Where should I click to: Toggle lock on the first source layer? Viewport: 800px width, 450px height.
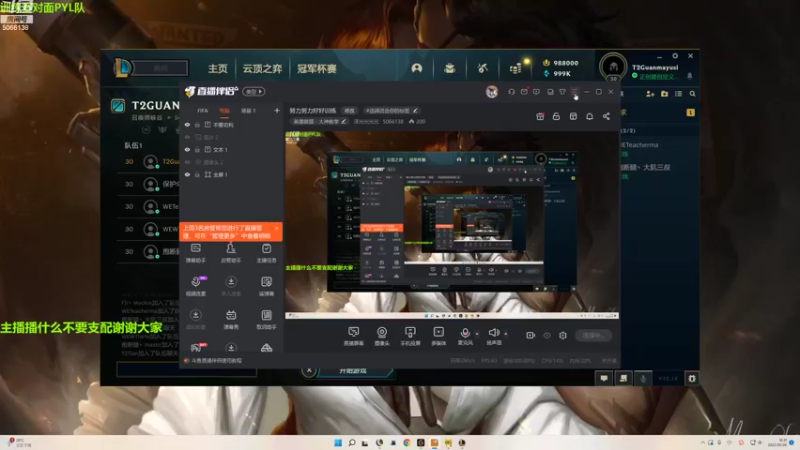click(x=197, y=125)
